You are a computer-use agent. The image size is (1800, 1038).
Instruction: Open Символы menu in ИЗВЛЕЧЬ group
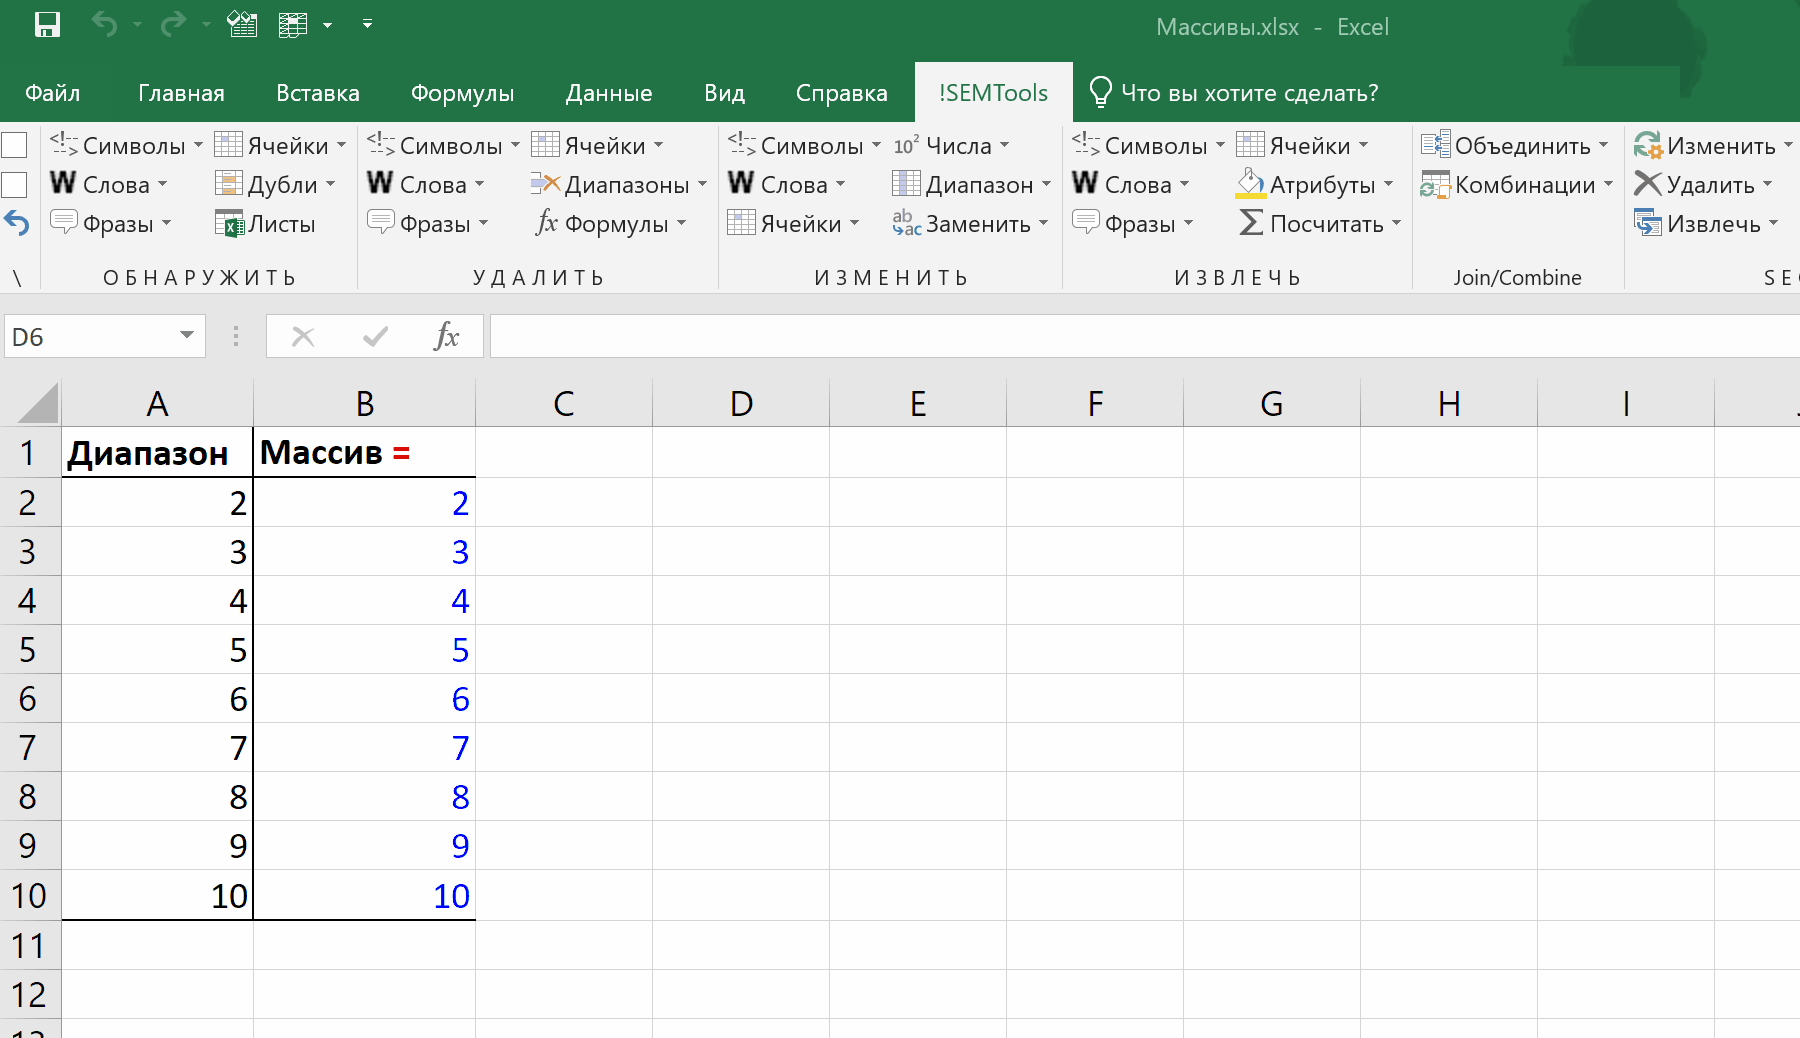point(1148,146)
